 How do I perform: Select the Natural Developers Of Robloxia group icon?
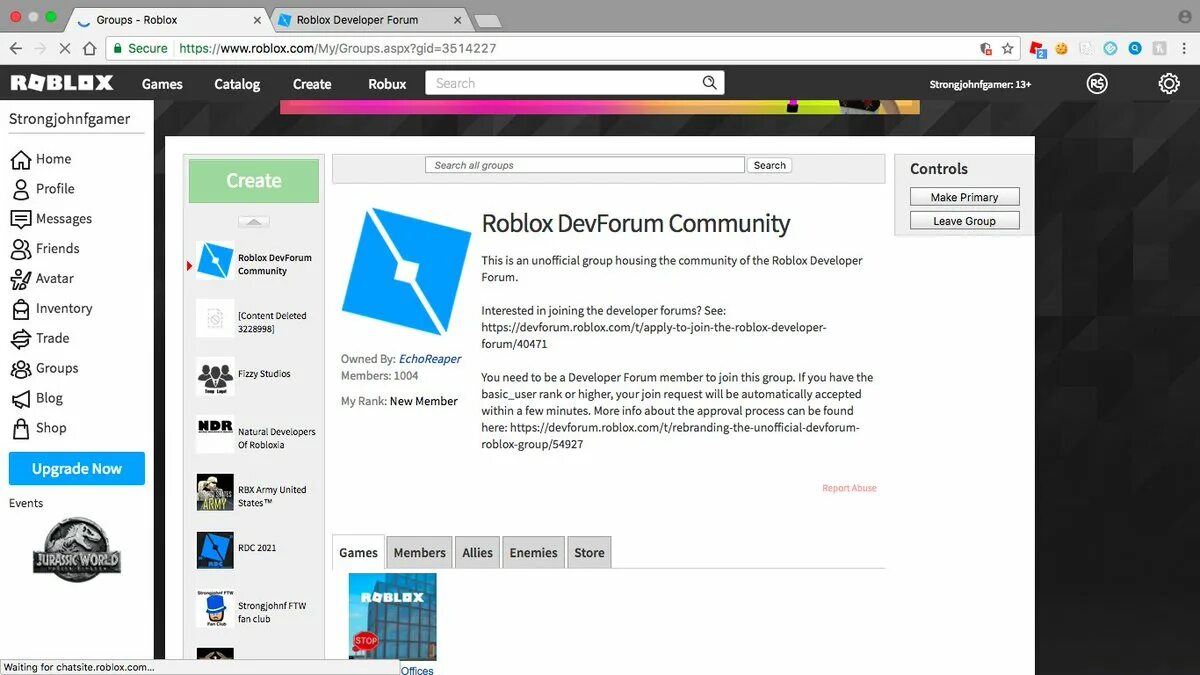coord(215,435)
